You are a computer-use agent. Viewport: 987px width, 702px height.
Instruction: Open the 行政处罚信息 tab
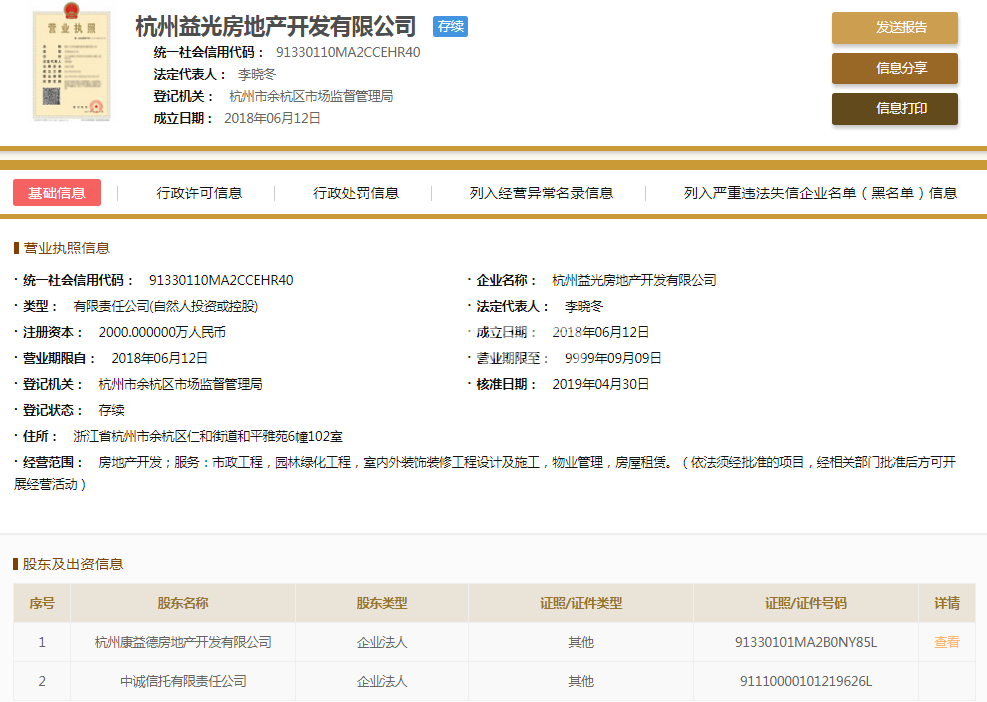tap(356, 193)
